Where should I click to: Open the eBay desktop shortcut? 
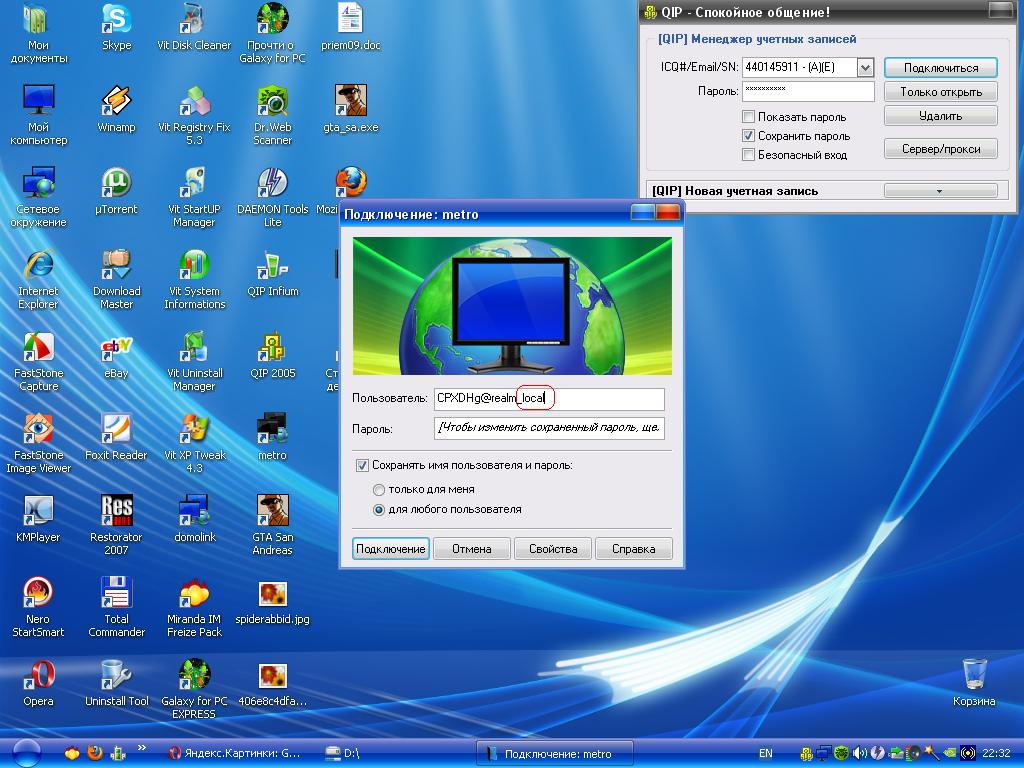[x=116, y=356]
